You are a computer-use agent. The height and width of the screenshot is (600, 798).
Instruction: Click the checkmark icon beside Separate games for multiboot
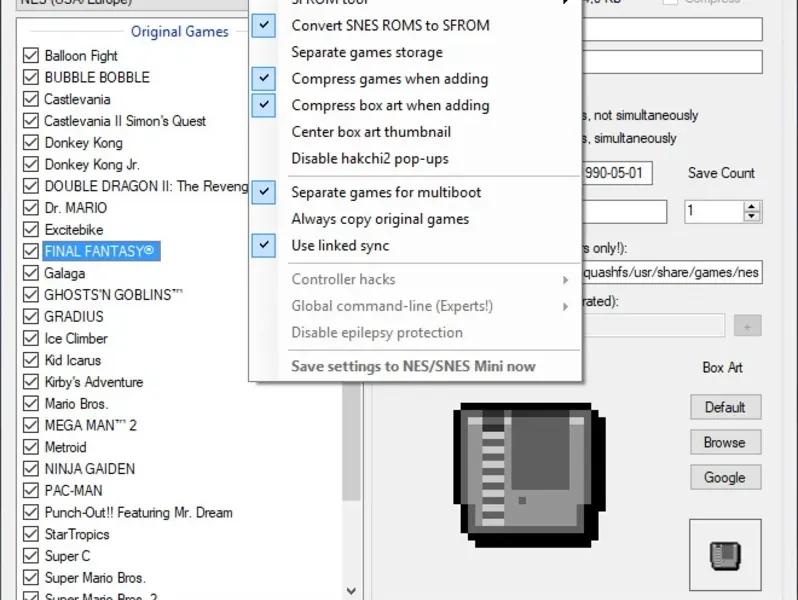coord(264,192)
